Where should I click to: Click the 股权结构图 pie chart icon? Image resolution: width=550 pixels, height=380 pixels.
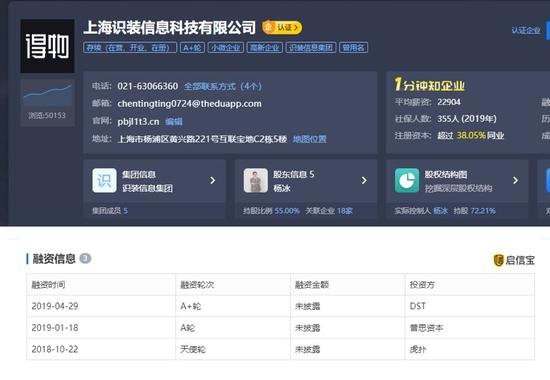pos(407,180)
